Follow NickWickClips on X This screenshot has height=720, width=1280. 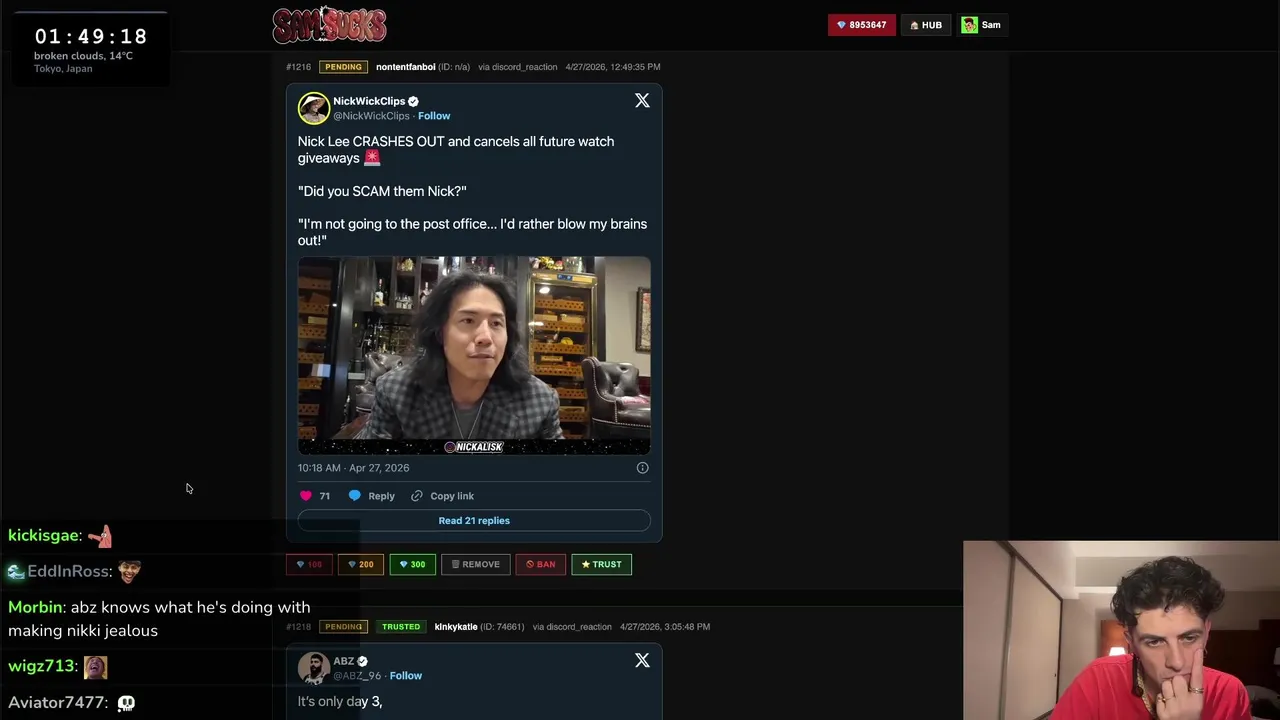click(x=434, y=116)
